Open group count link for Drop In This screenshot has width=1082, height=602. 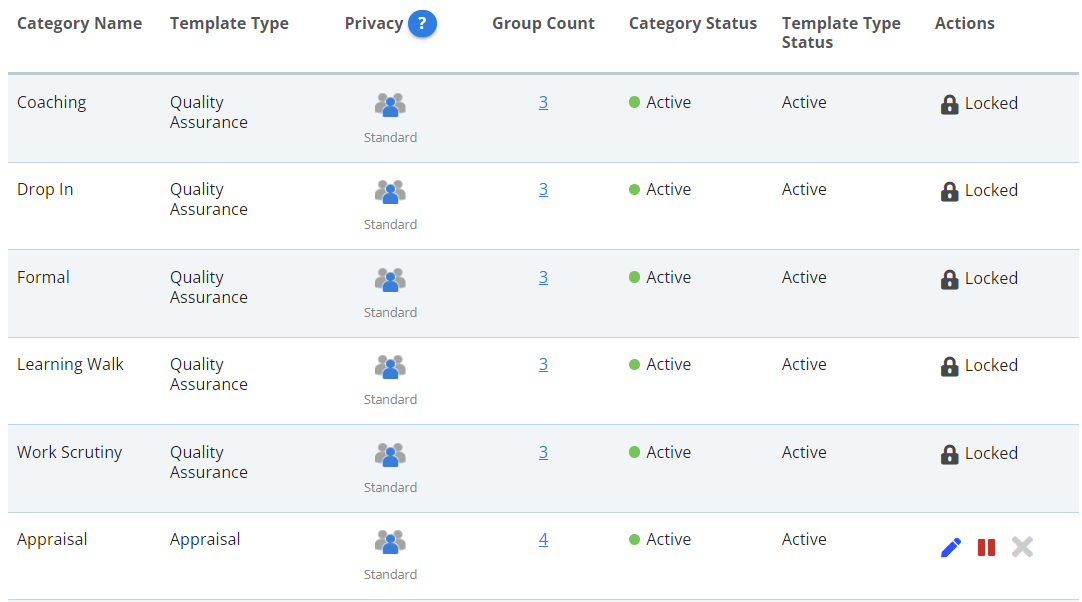543,189
